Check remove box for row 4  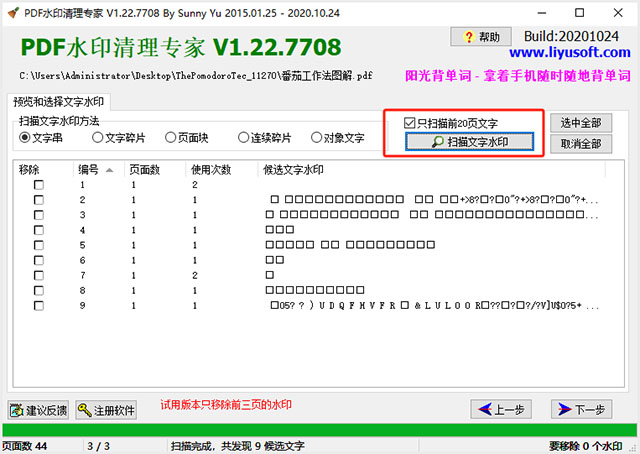click(39, 230)
